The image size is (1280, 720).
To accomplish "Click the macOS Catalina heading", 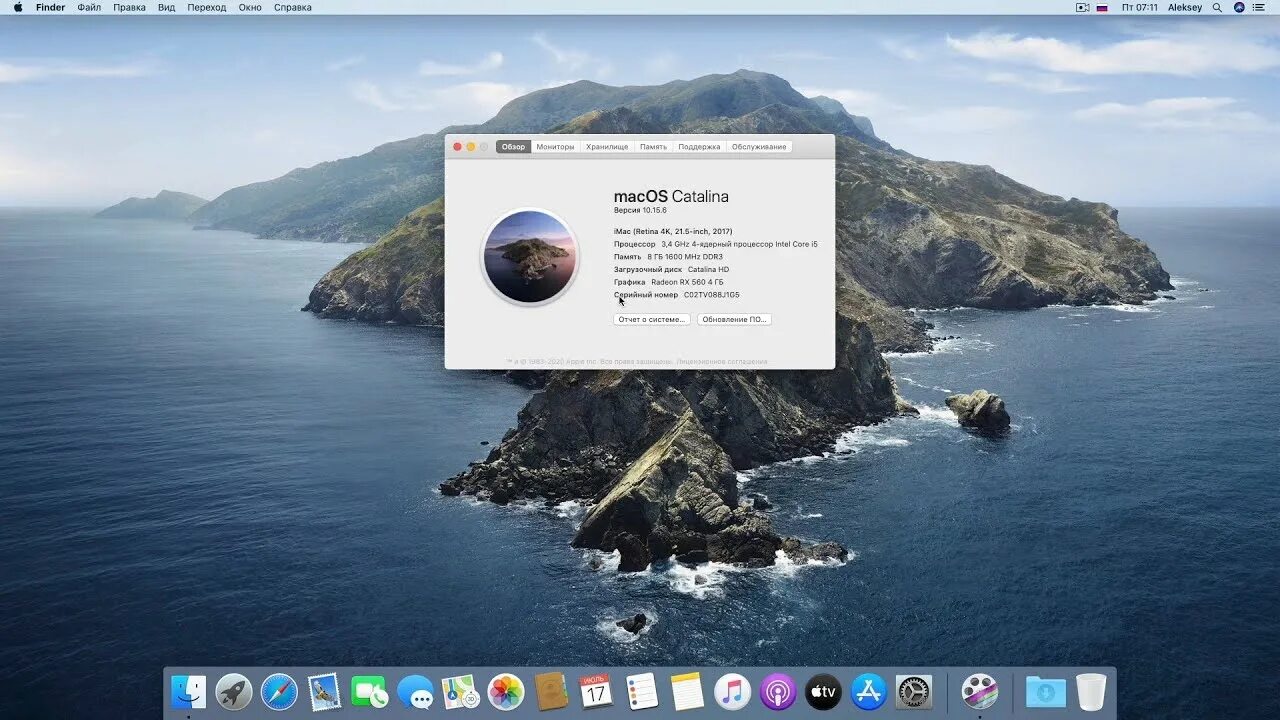I will coord(671,196).
